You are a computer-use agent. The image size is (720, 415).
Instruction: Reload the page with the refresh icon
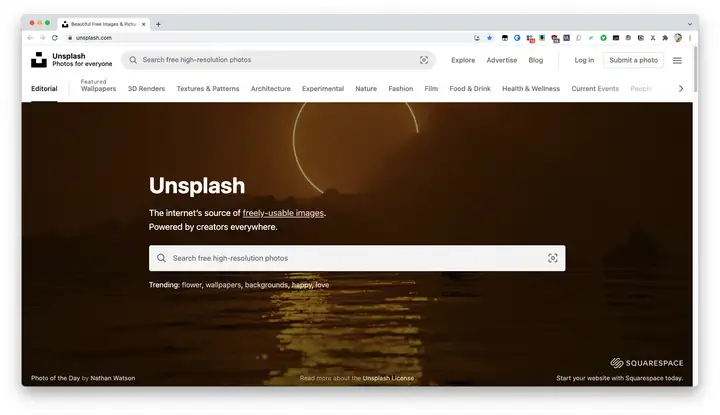[55, 38]
